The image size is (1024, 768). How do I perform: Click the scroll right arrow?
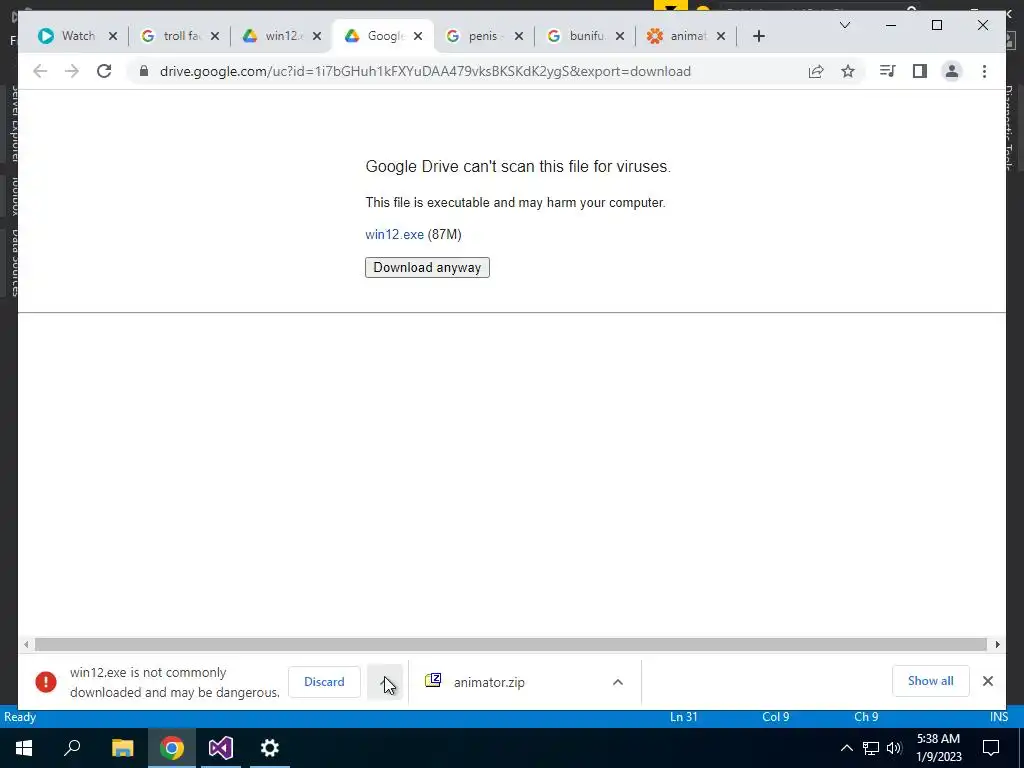pyautogui.click(x=997, y=645)
